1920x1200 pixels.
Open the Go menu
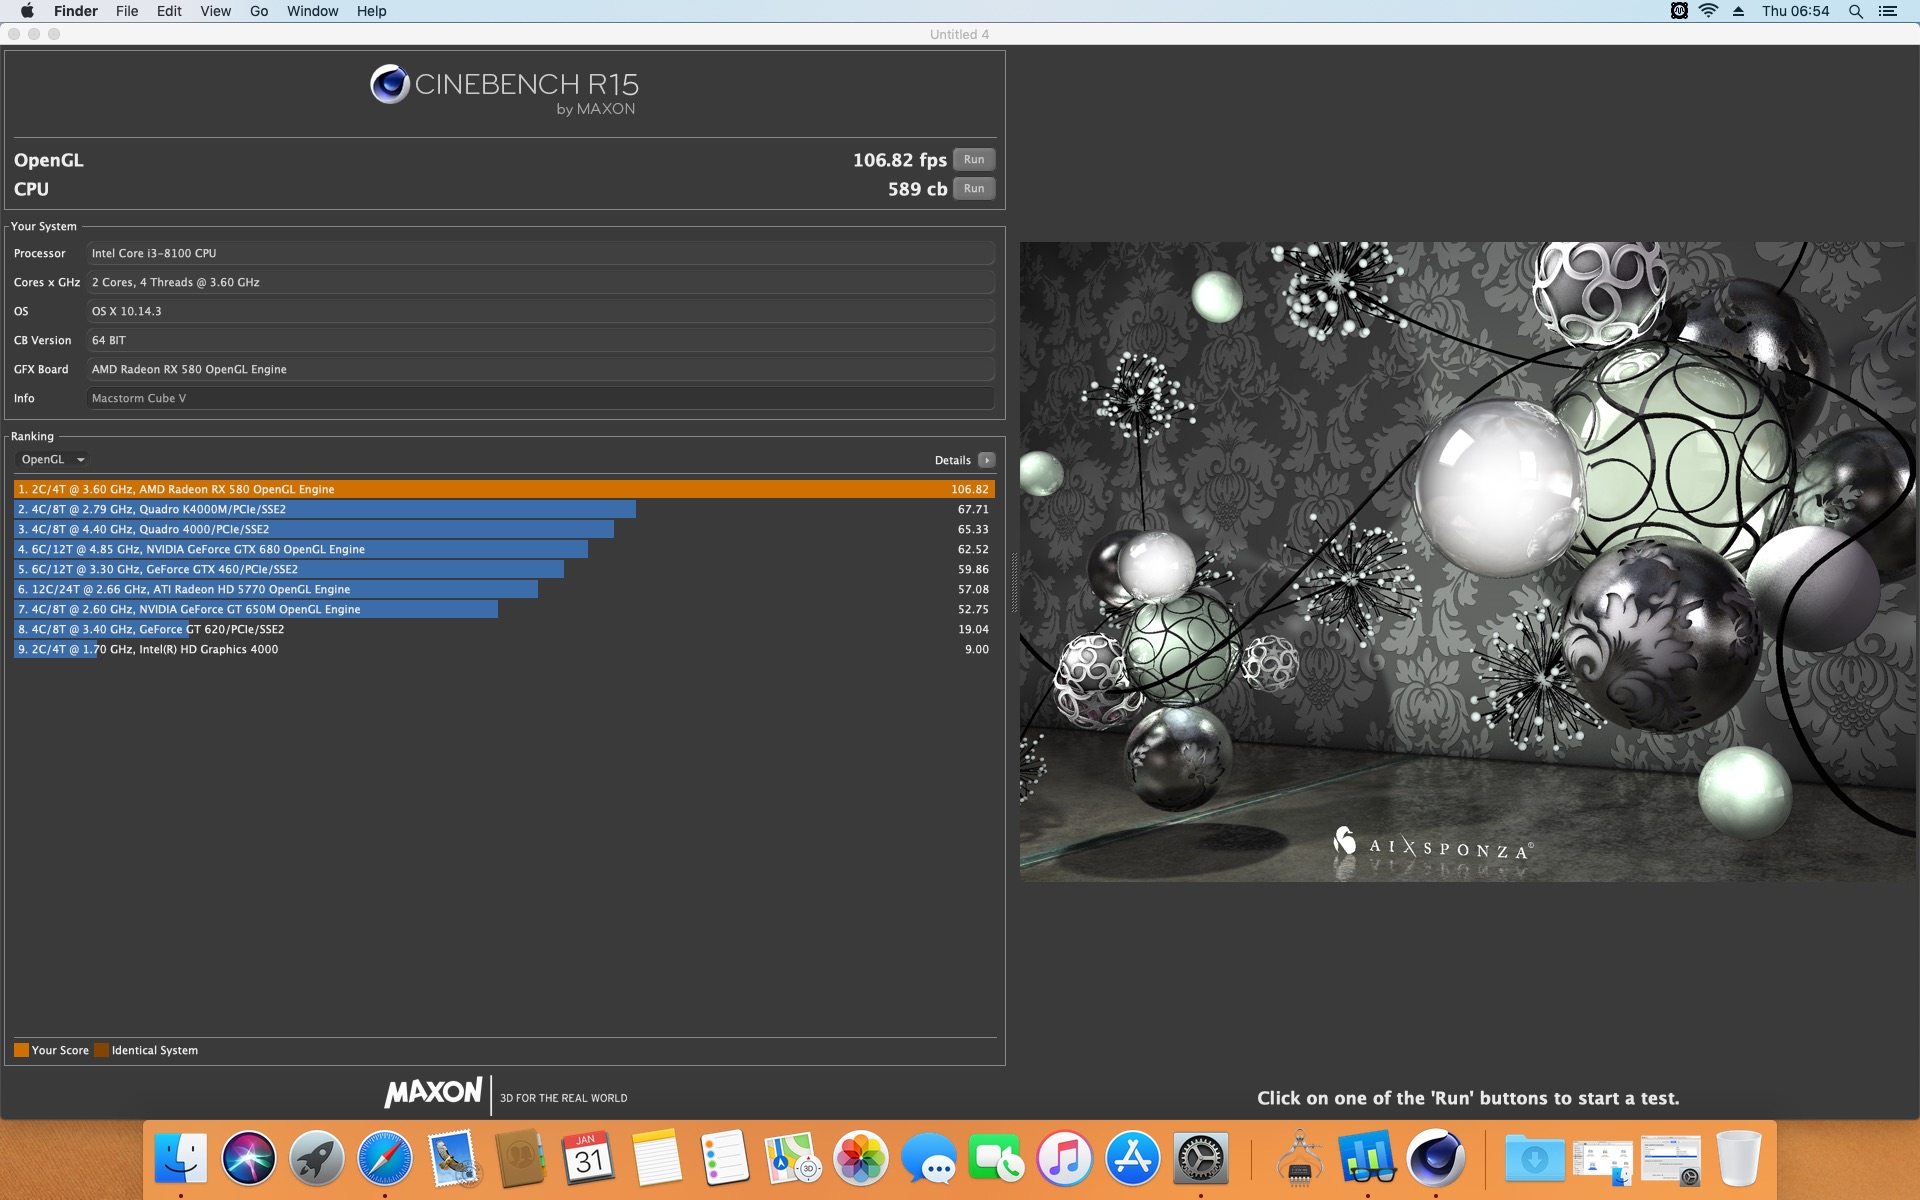click(x=259, y=11)
